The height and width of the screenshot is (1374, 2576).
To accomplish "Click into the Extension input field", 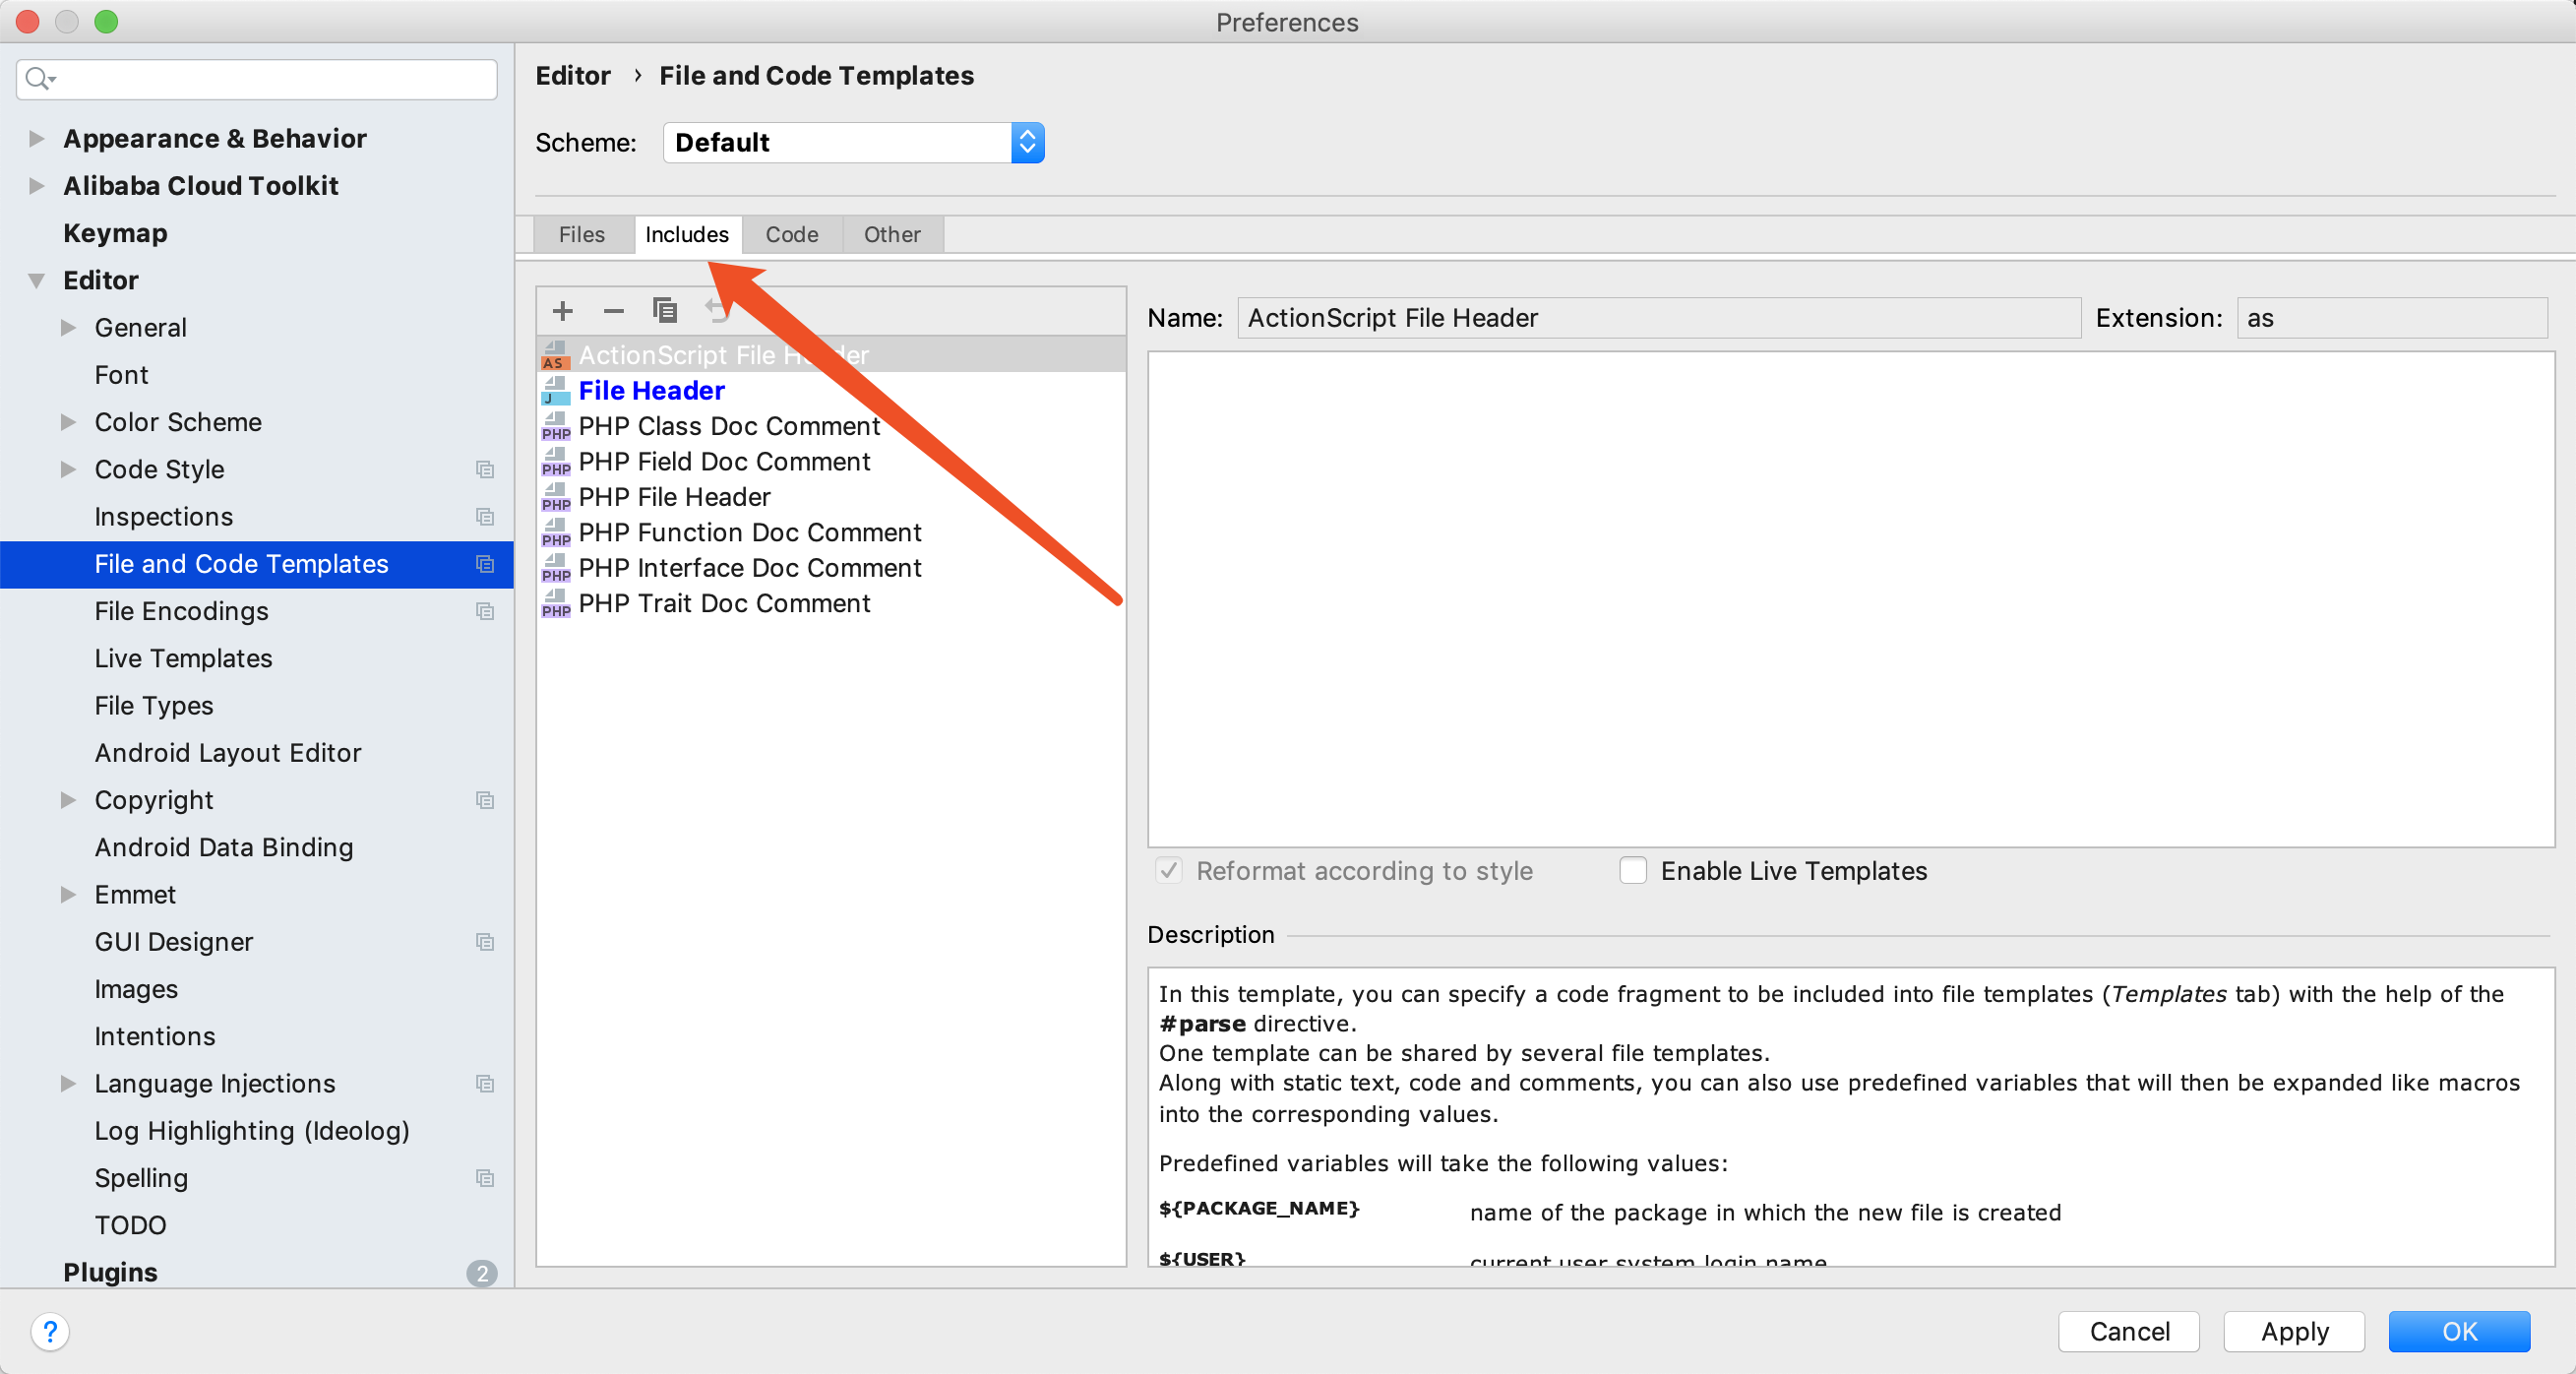I will coord(2390,318).
